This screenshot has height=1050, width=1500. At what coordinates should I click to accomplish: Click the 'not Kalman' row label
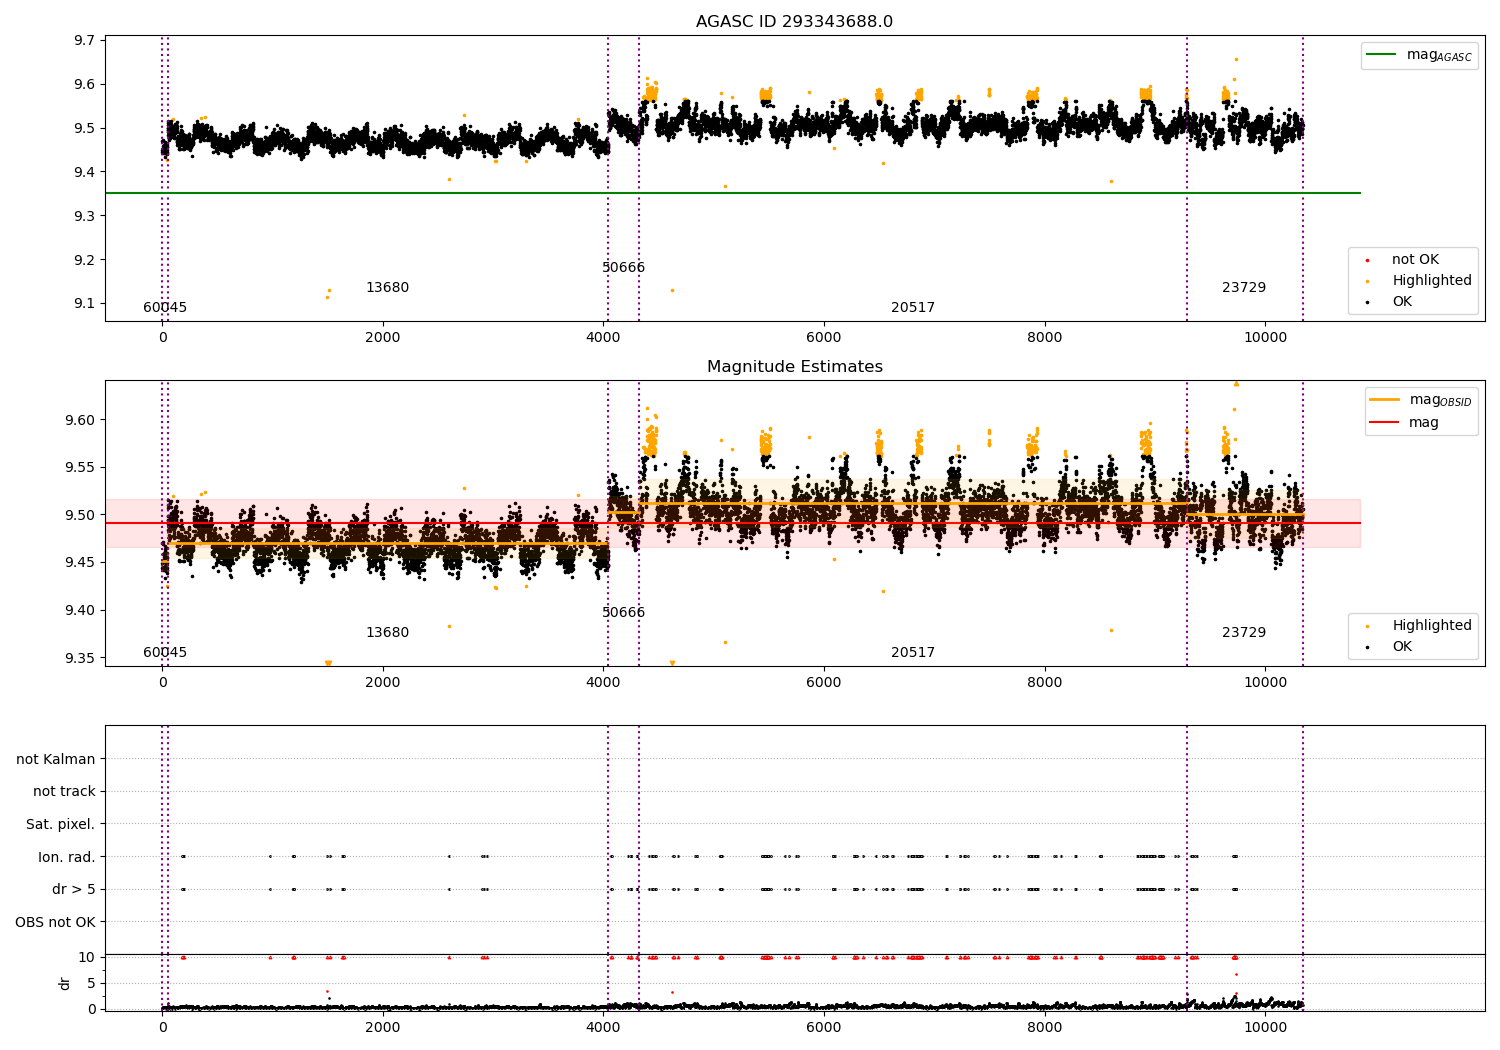coord(56,760)
